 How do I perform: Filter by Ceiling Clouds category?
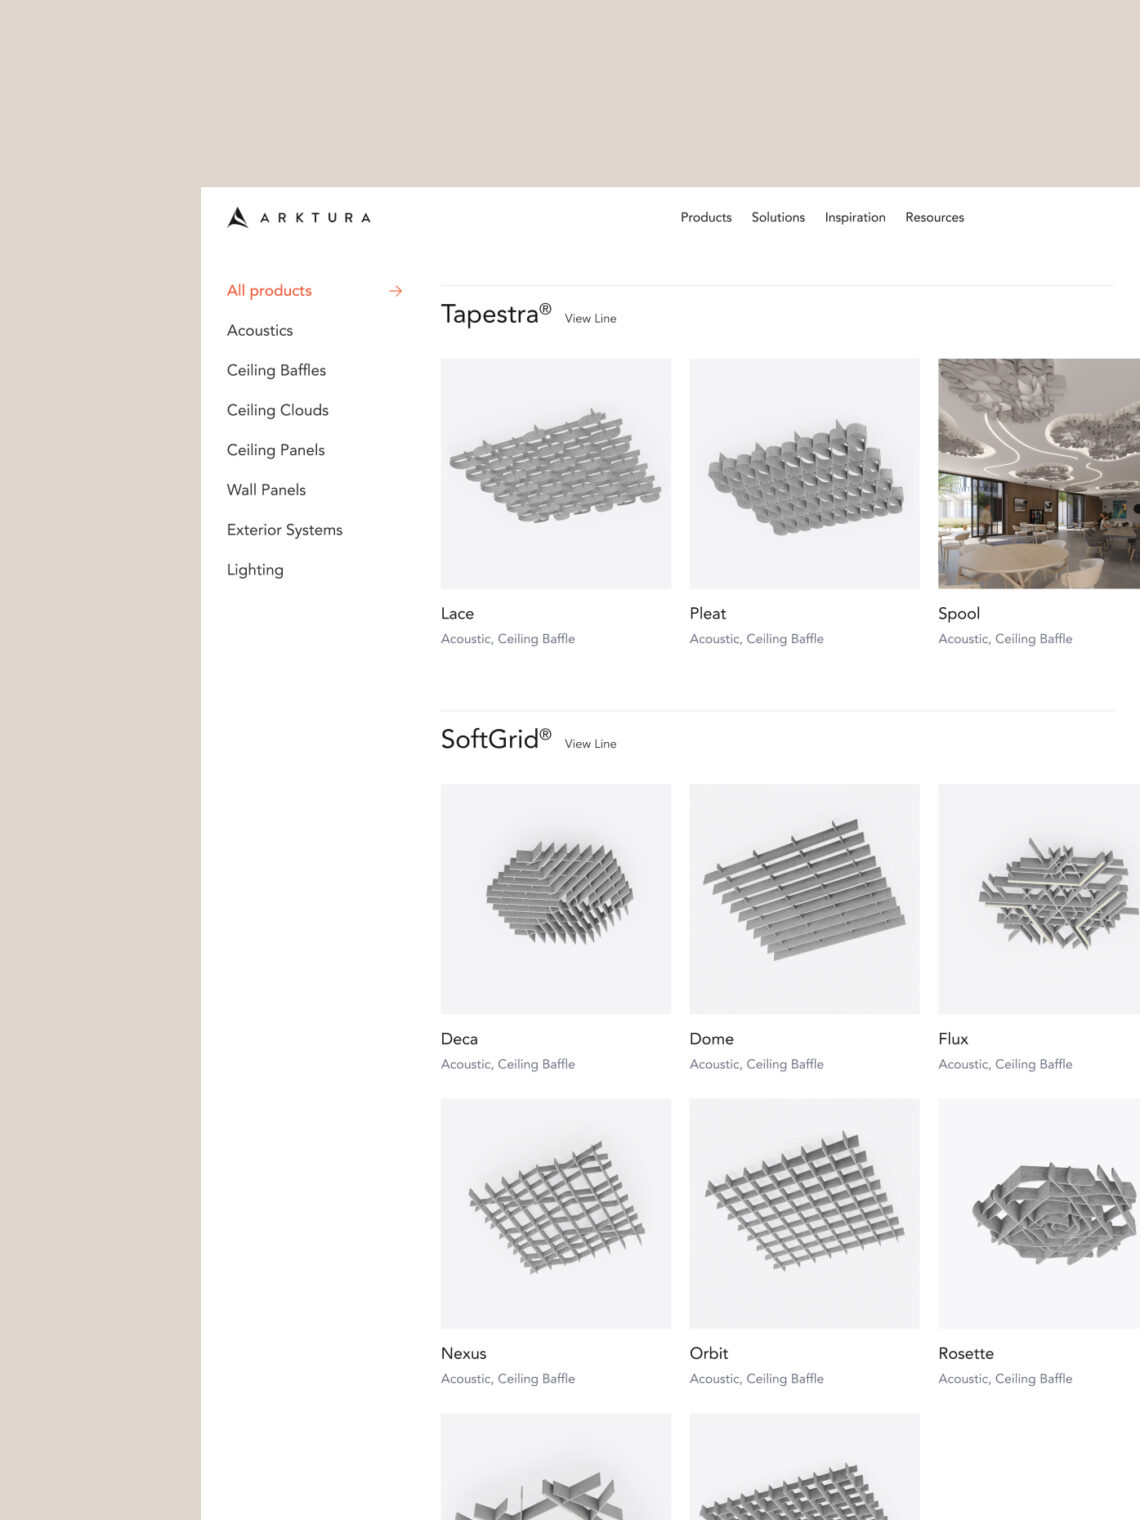278,410
